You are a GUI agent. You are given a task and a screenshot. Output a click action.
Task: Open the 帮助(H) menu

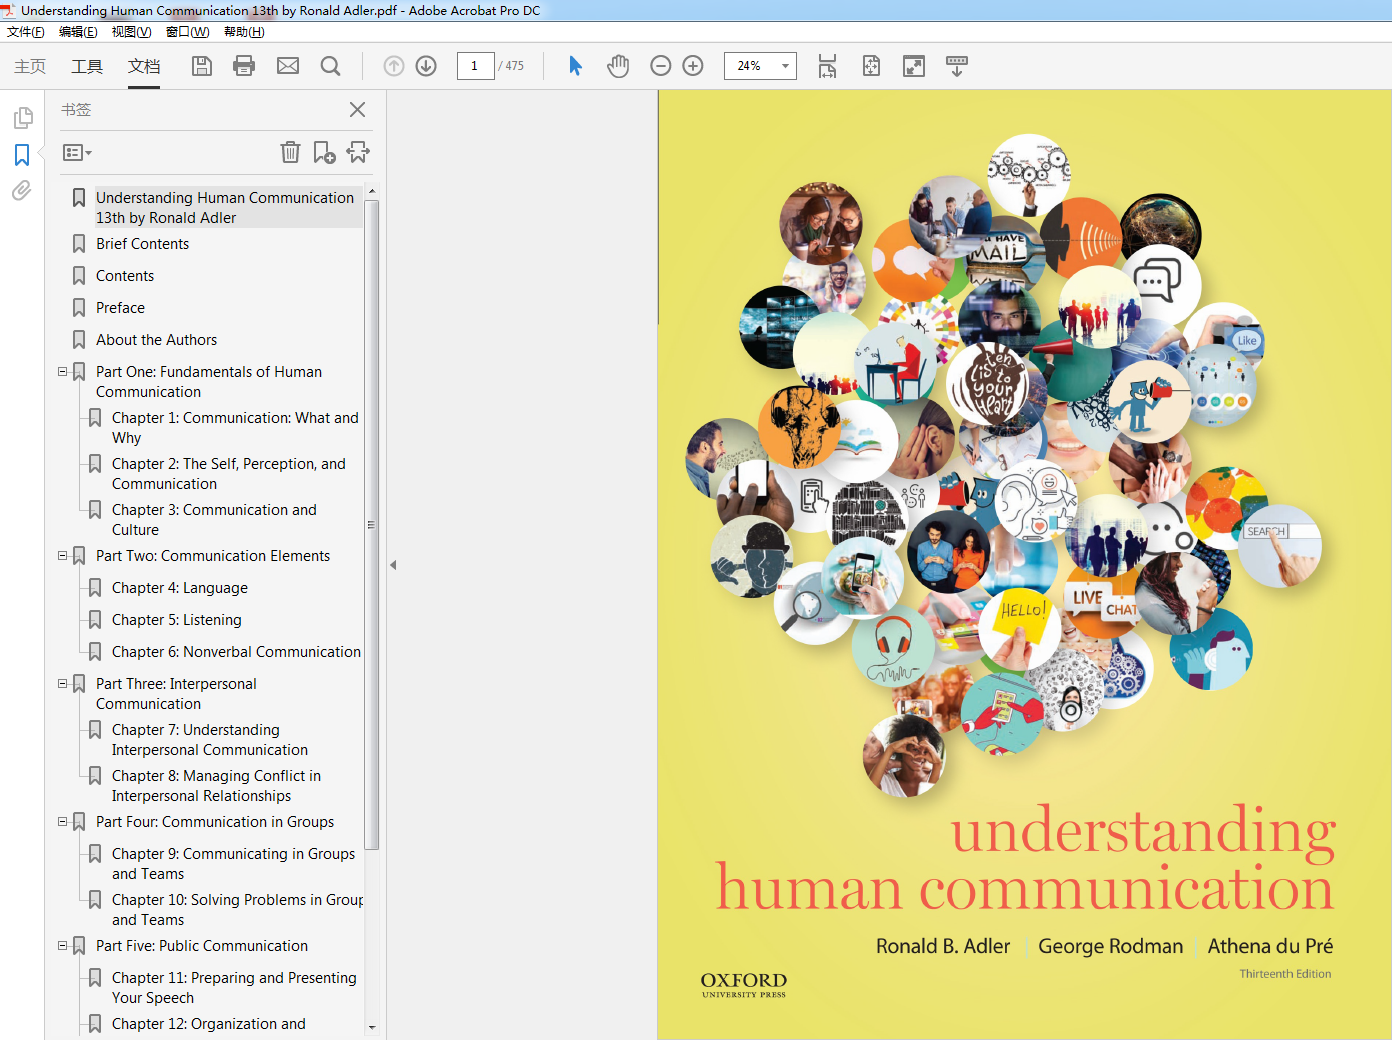[x=244, y=32]
